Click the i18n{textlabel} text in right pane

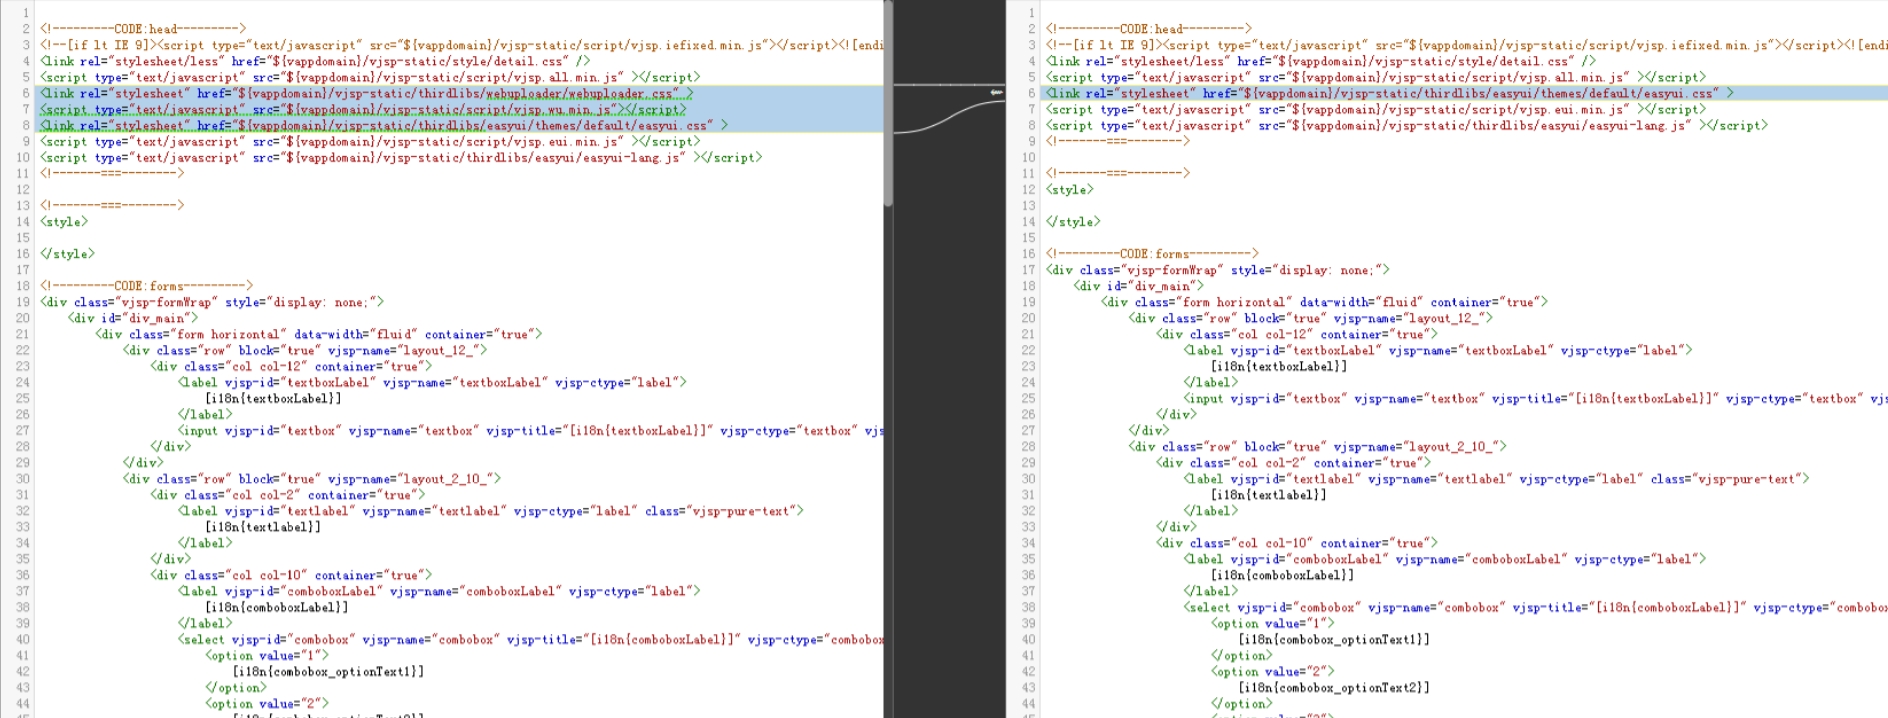pyautogui.click(x=1269, y=495)
